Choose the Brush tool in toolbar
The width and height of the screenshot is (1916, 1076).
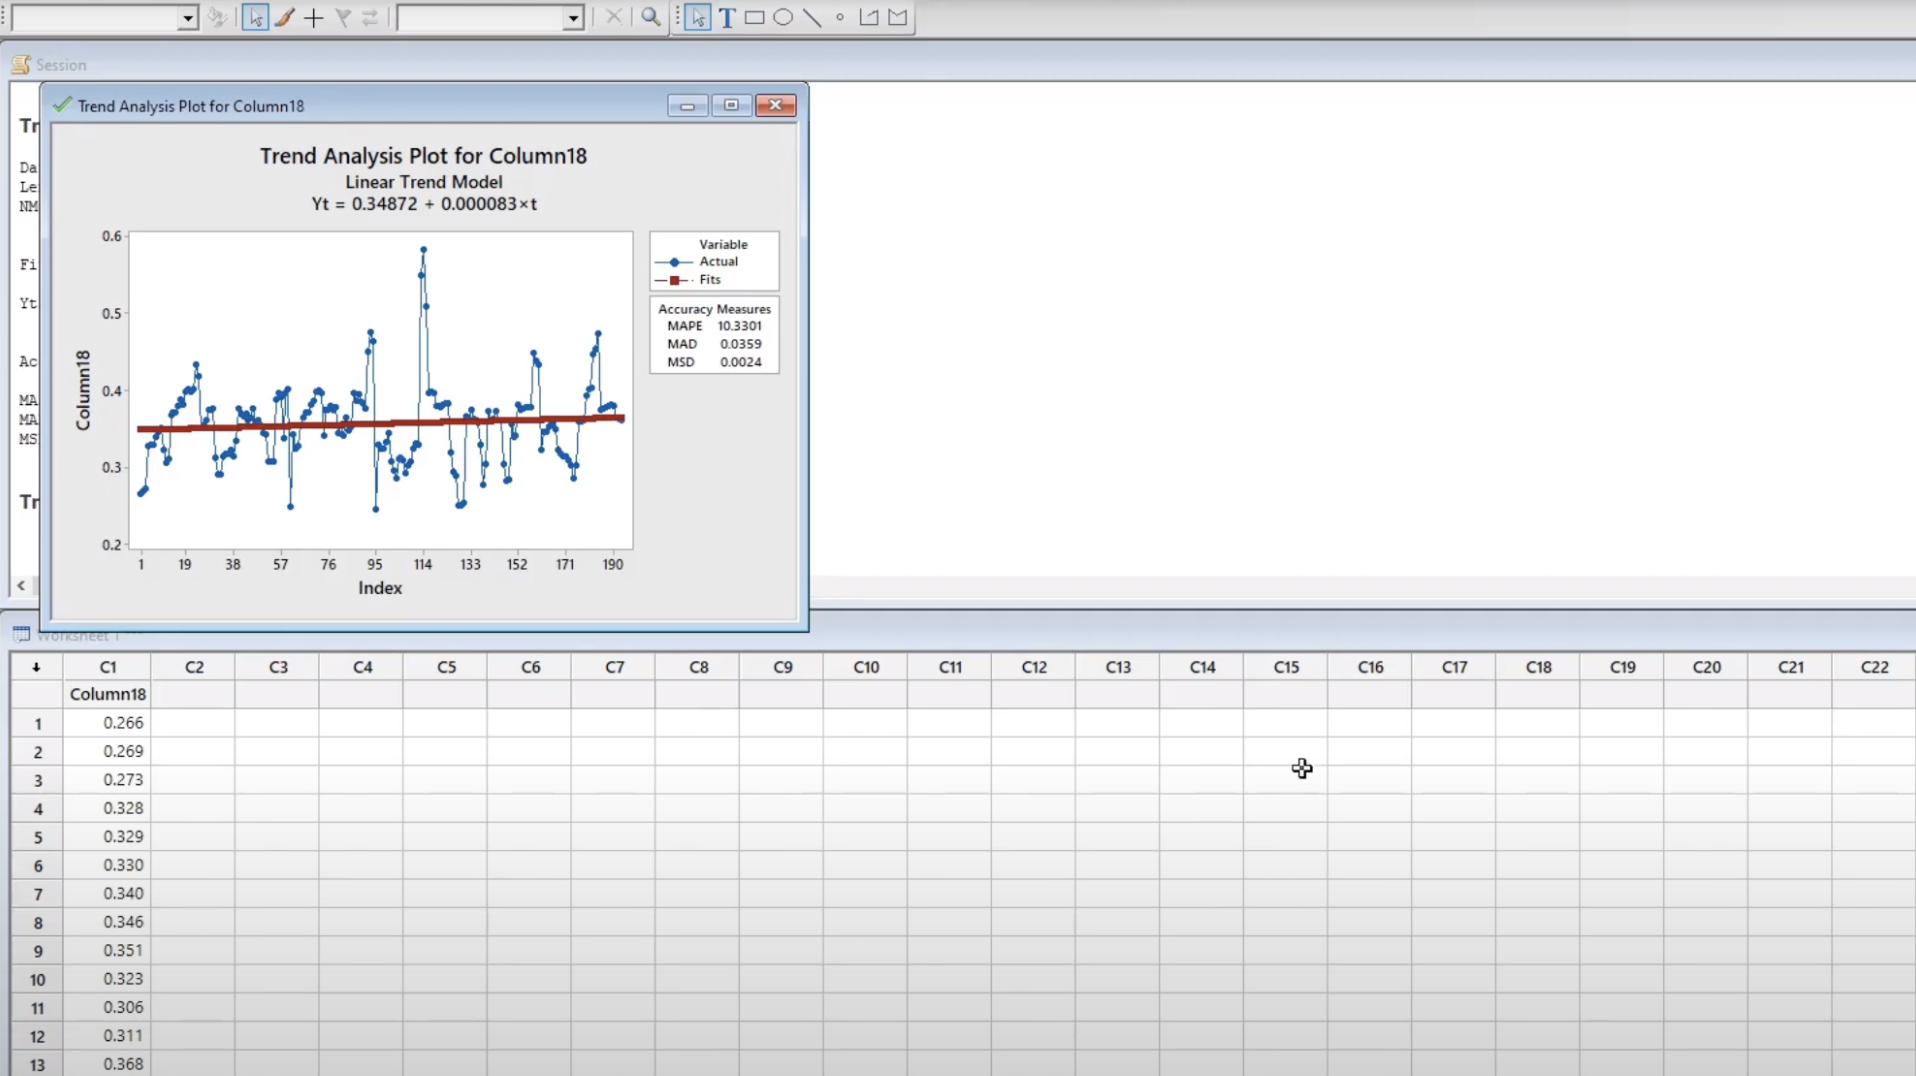[x=285, y=18]
